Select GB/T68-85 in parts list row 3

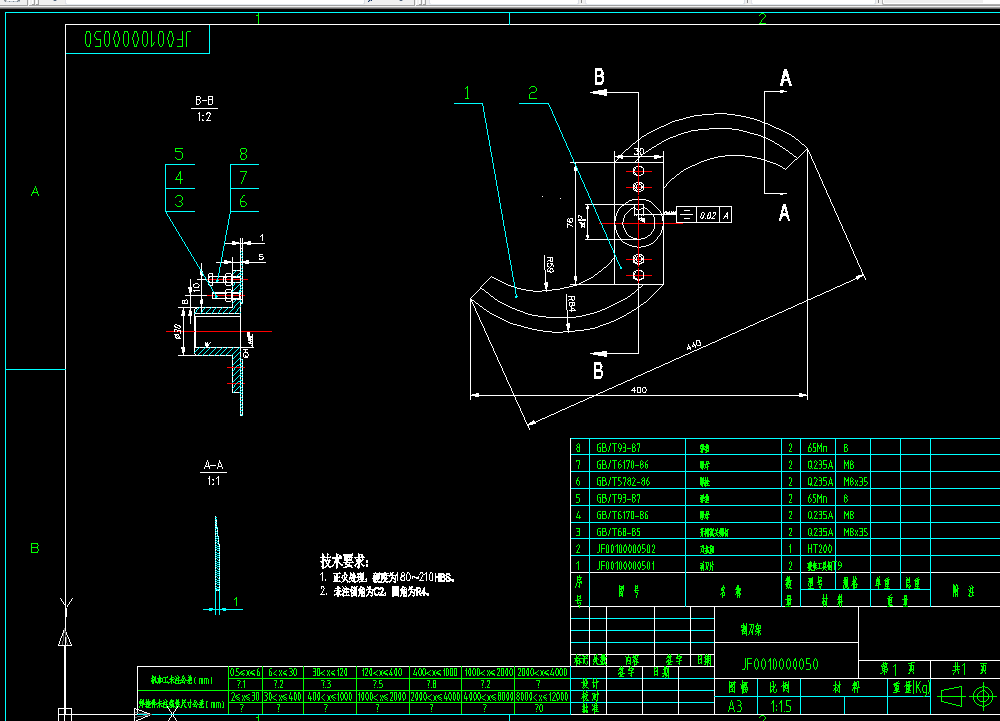(618, 532)
